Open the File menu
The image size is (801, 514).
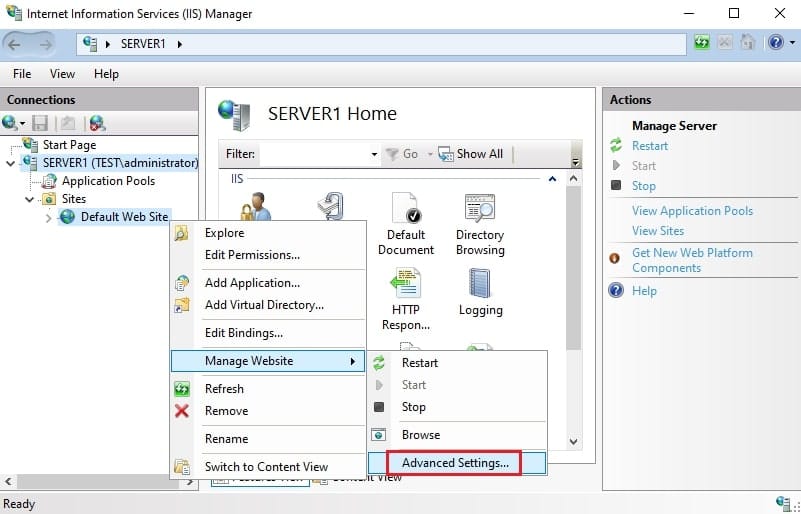point(22,74)
